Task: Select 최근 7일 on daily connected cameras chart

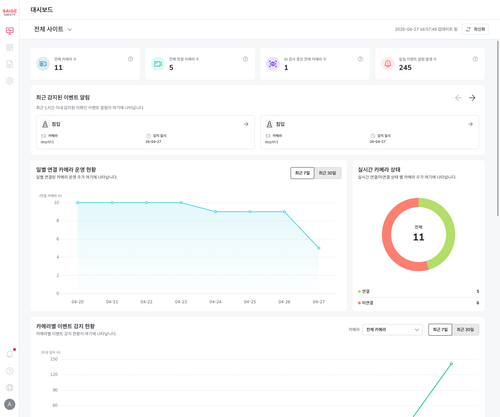Action: [x=302, y=173]
